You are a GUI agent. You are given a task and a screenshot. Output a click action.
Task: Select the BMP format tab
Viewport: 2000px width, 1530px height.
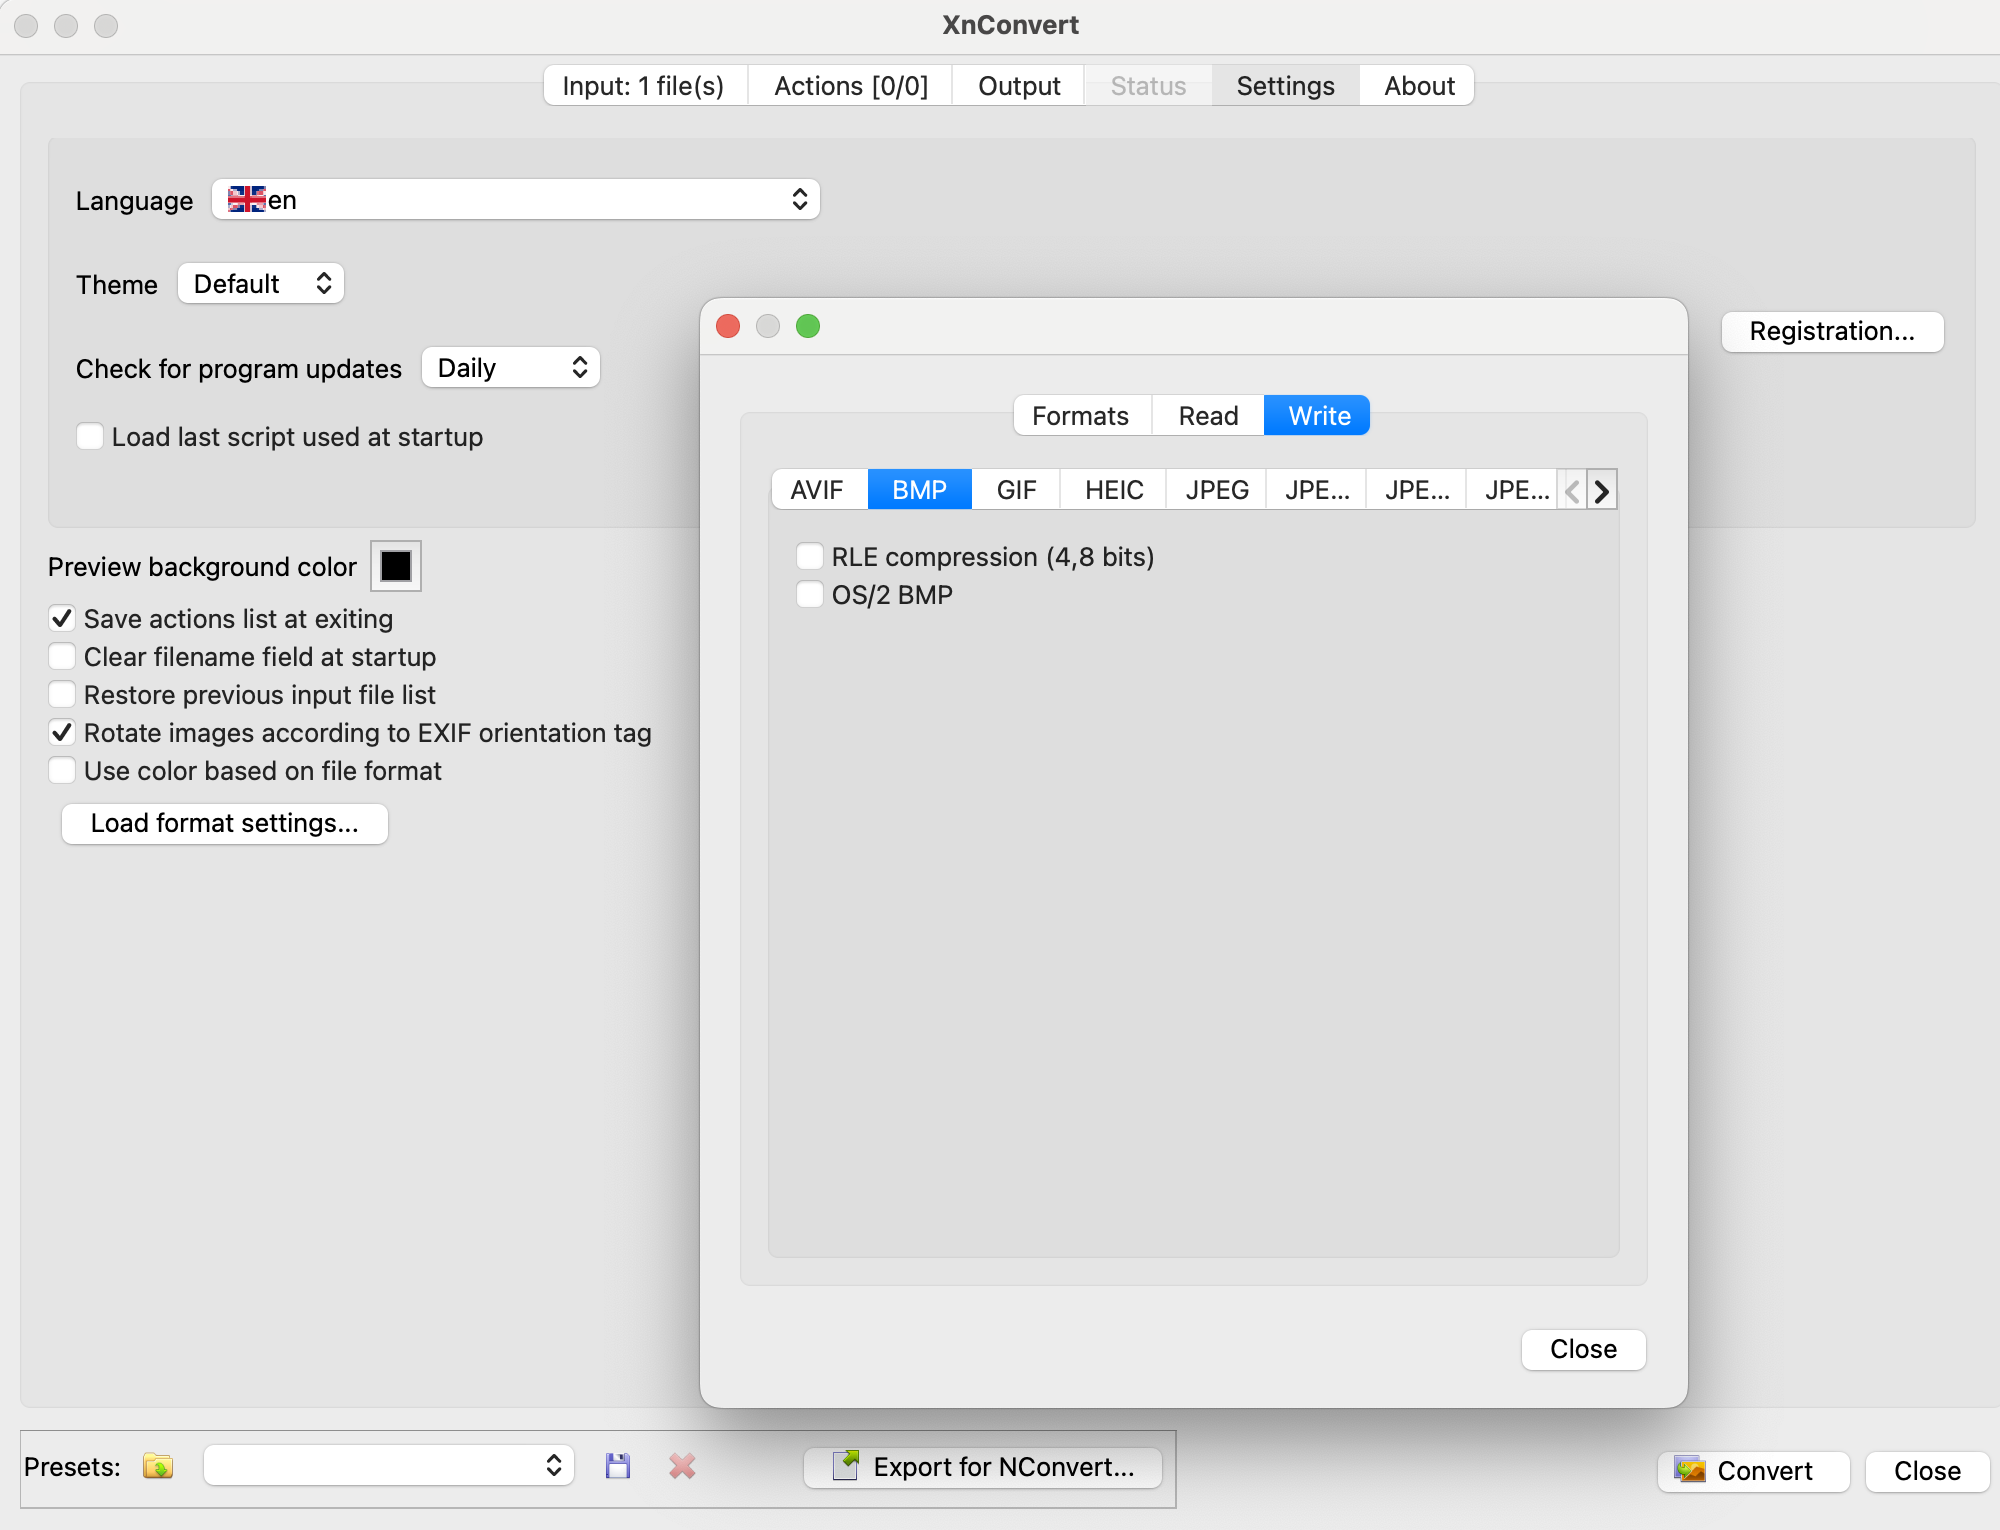(x=919, y=489)
